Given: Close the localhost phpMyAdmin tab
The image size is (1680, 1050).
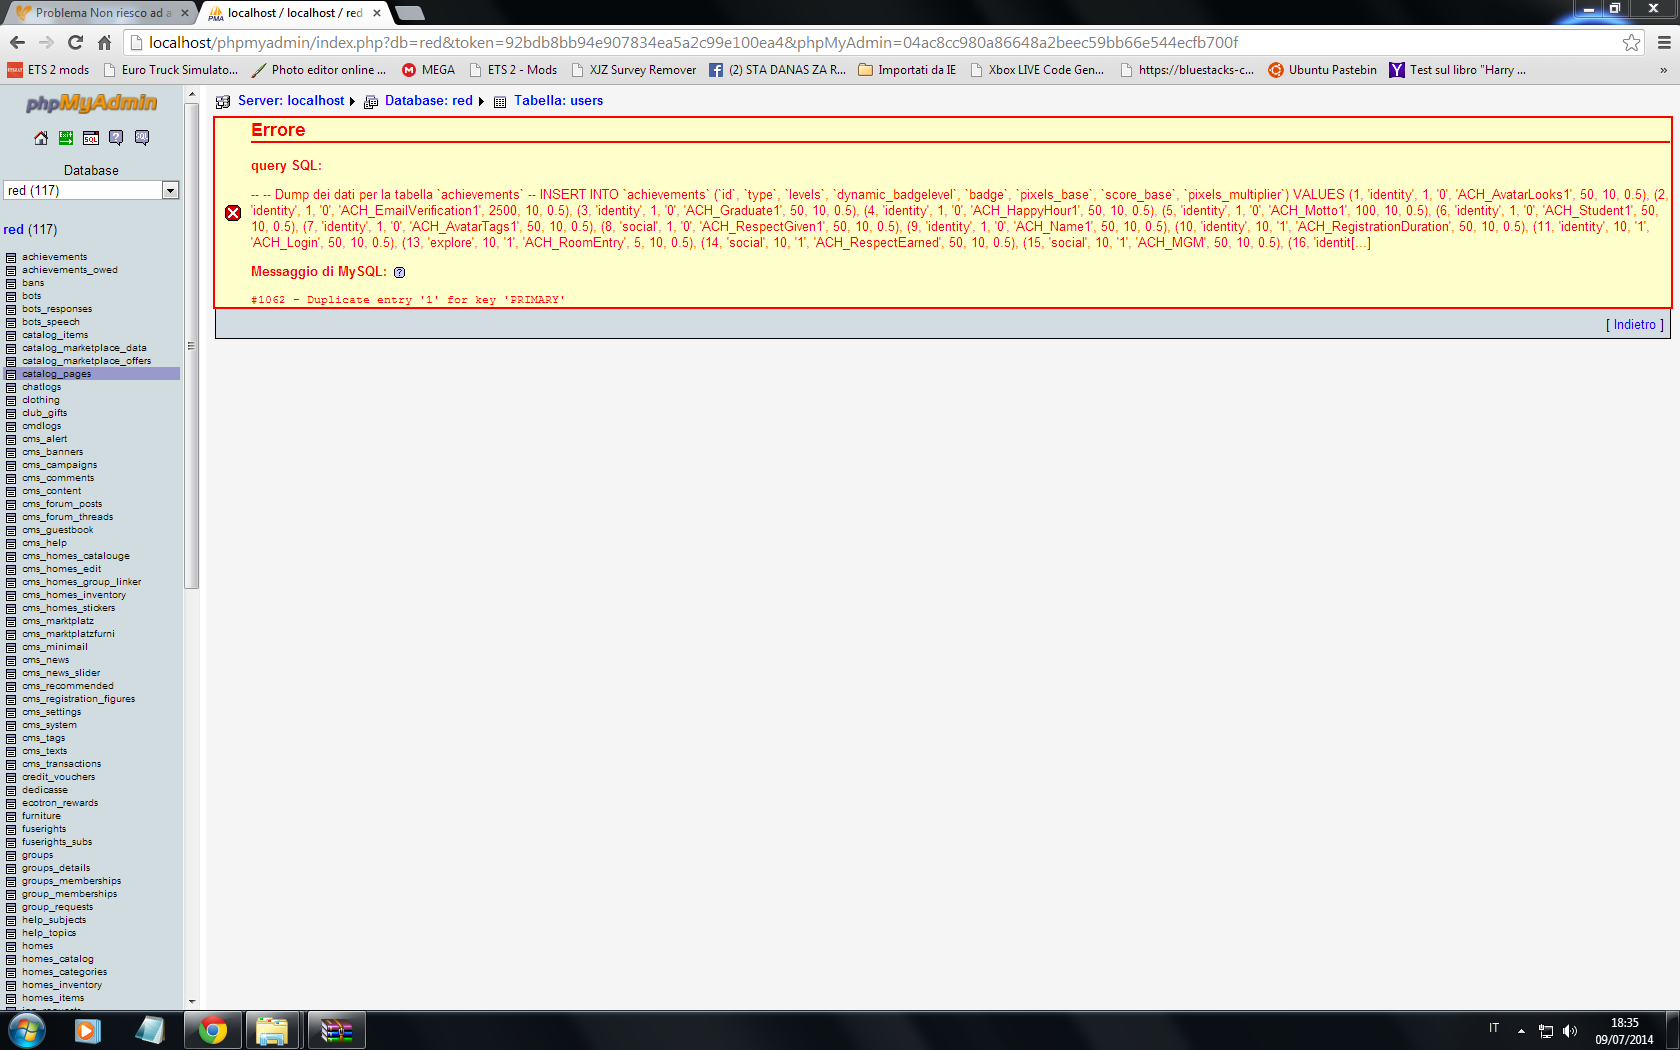Looking at the screenshot, I should [376, 13].
